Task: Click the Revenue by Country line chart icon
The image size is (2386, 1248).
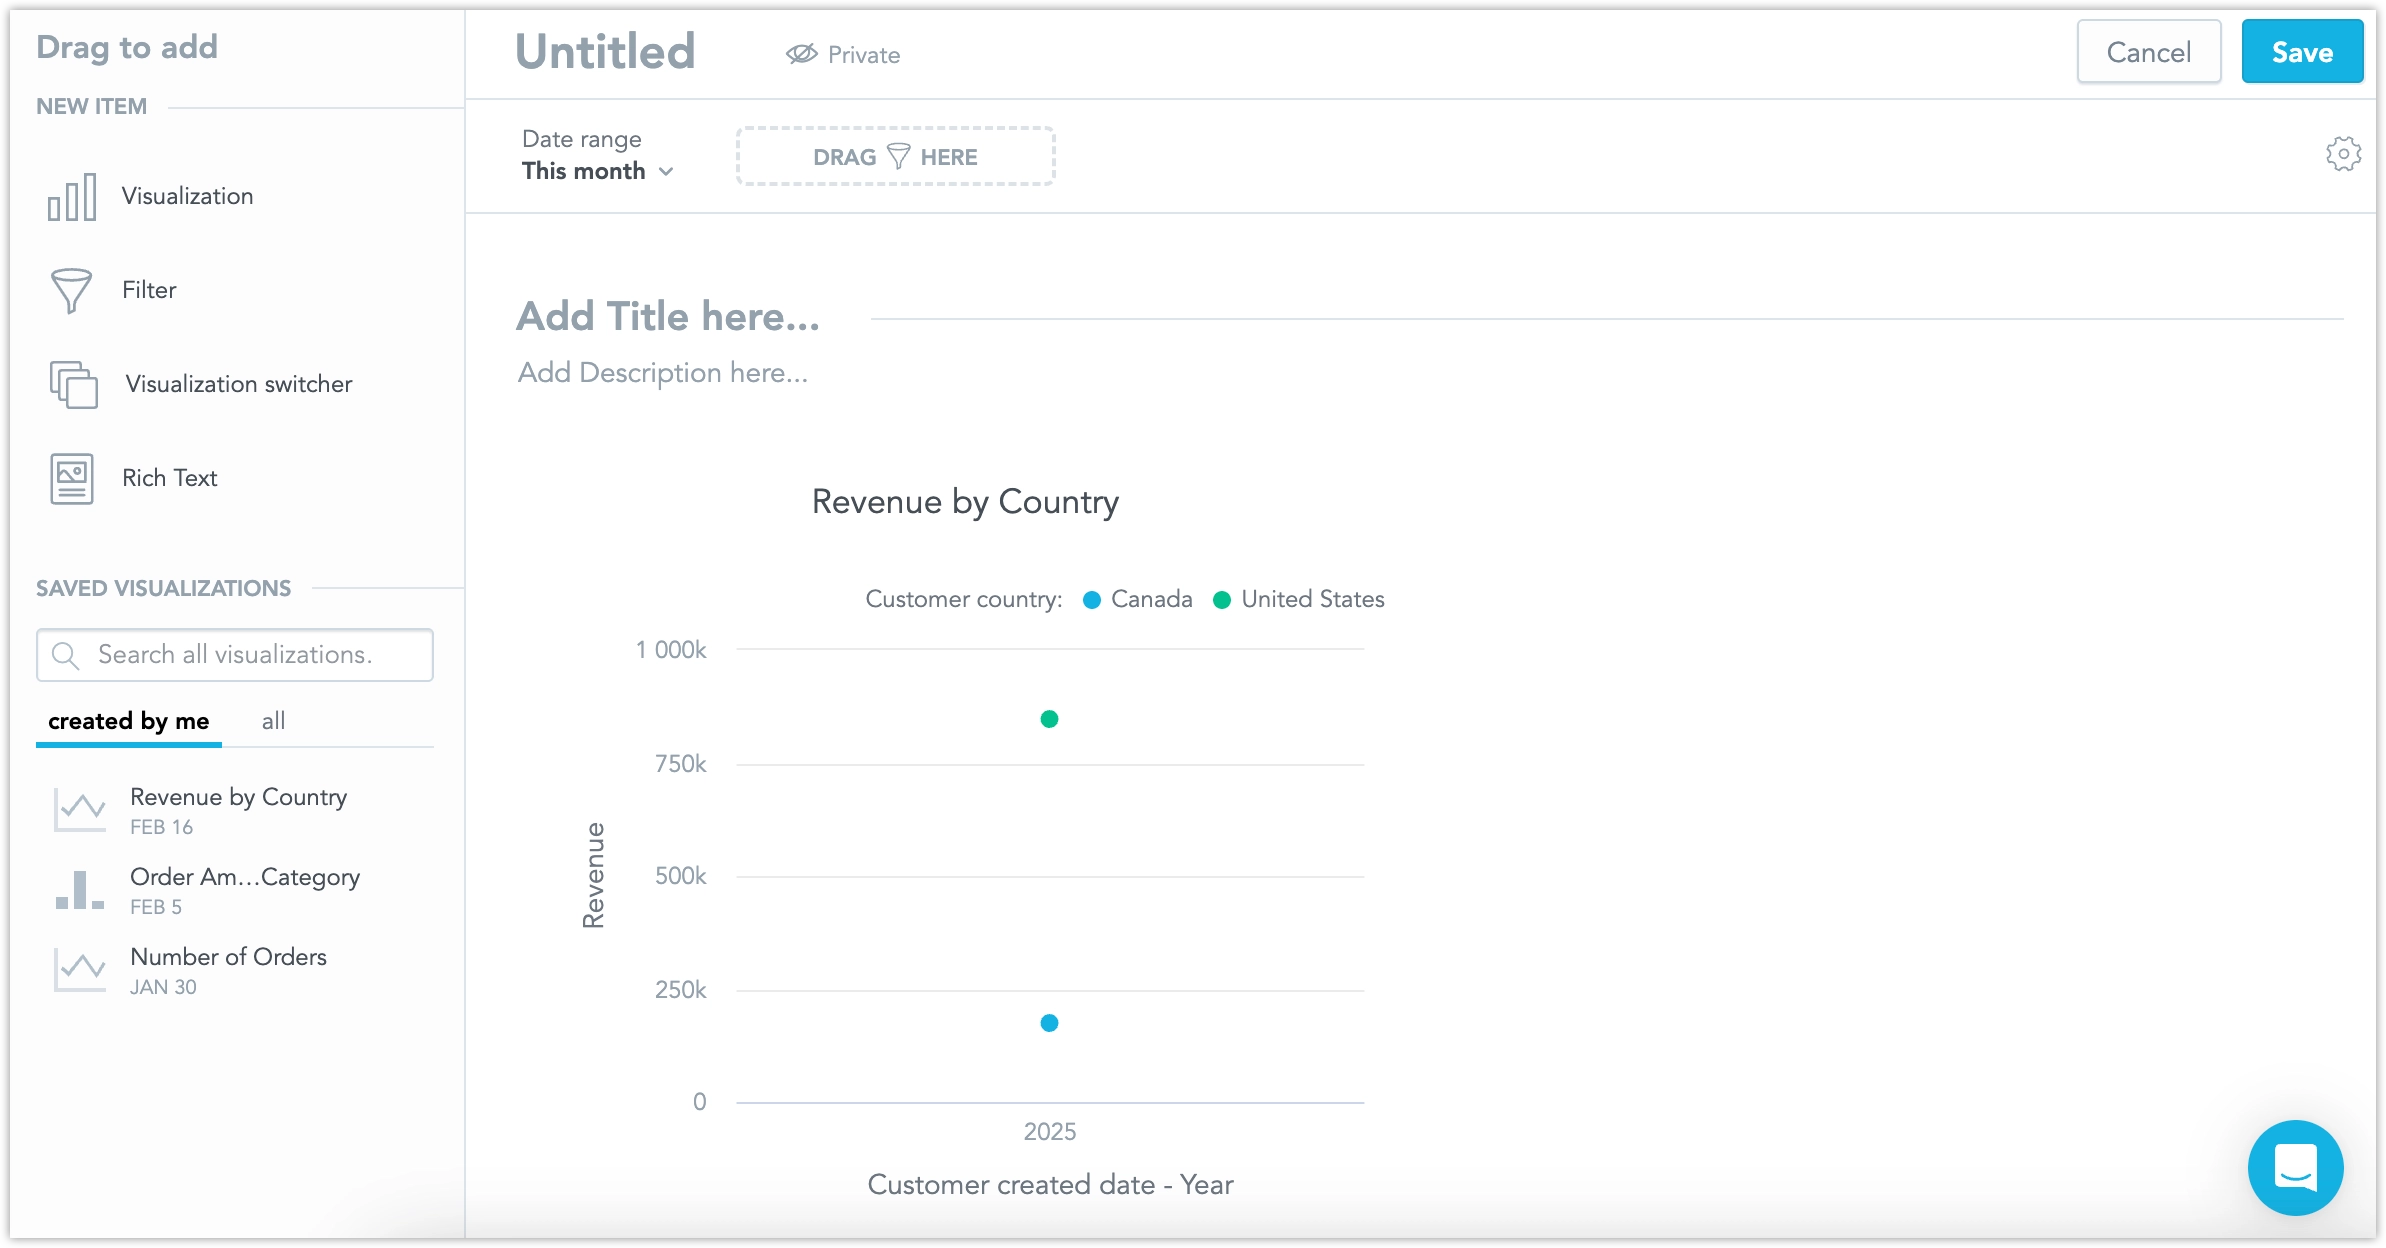Action: click(x=79, y=809)
